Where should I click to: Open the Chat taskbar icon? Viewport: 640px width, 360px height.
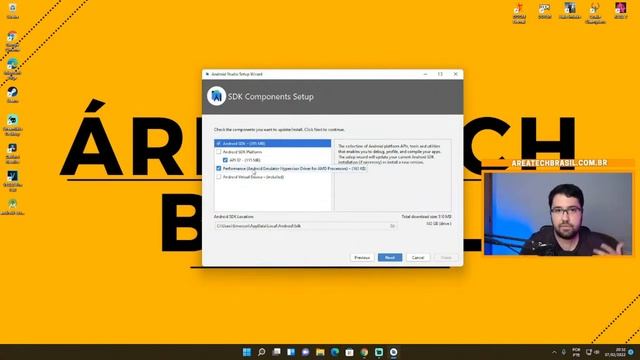click(x=306, y=352)
